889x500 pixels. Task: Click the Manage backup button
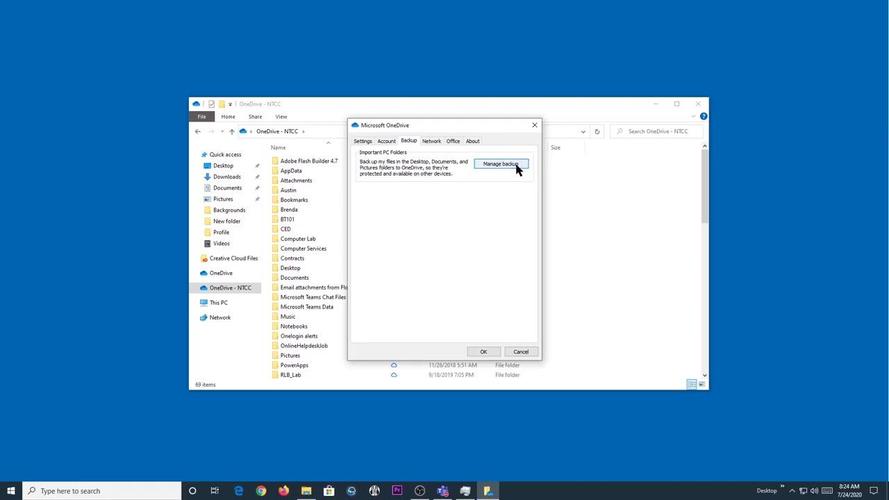[500, 164]
